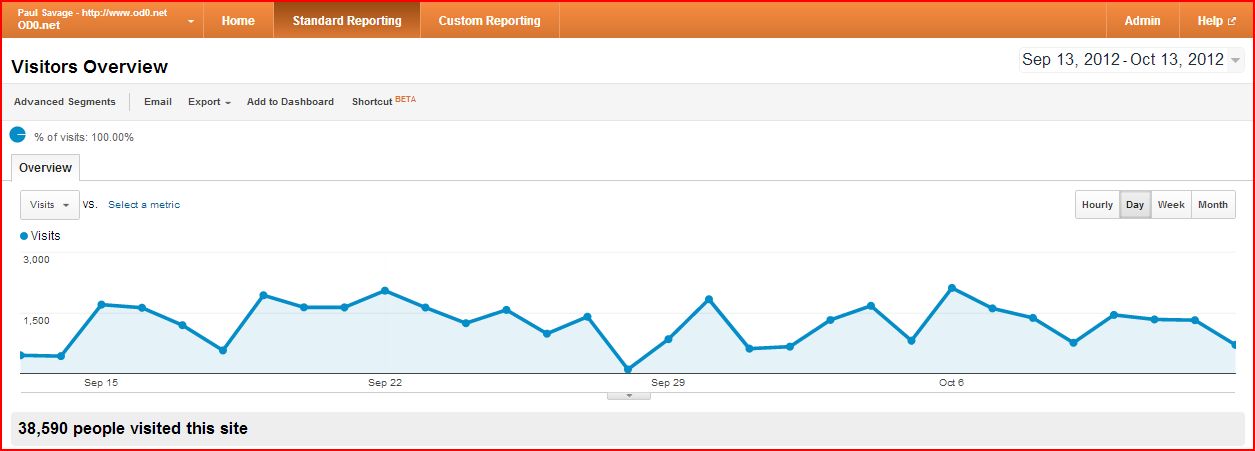Click the blue visits pie icon
The height and width of the screenshot is (451, 1255).
18,135
